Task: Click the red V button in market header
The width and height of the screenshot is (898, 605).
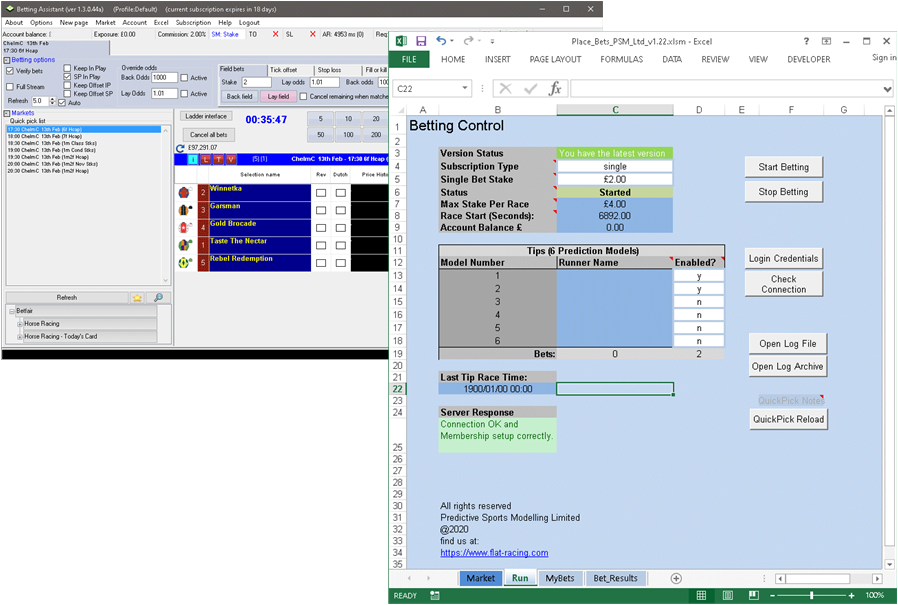Action: pyautogui.click(x=231, y=159)
